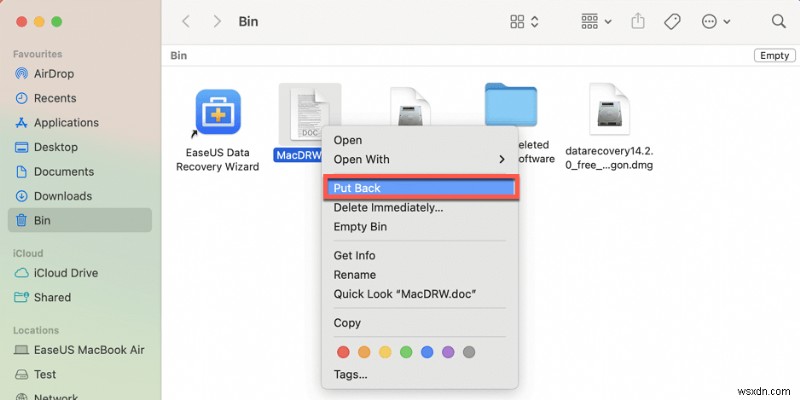The width and height of the screenshot is (800, 400).
Task: Apply the green tag color
Action: [406, 352]
